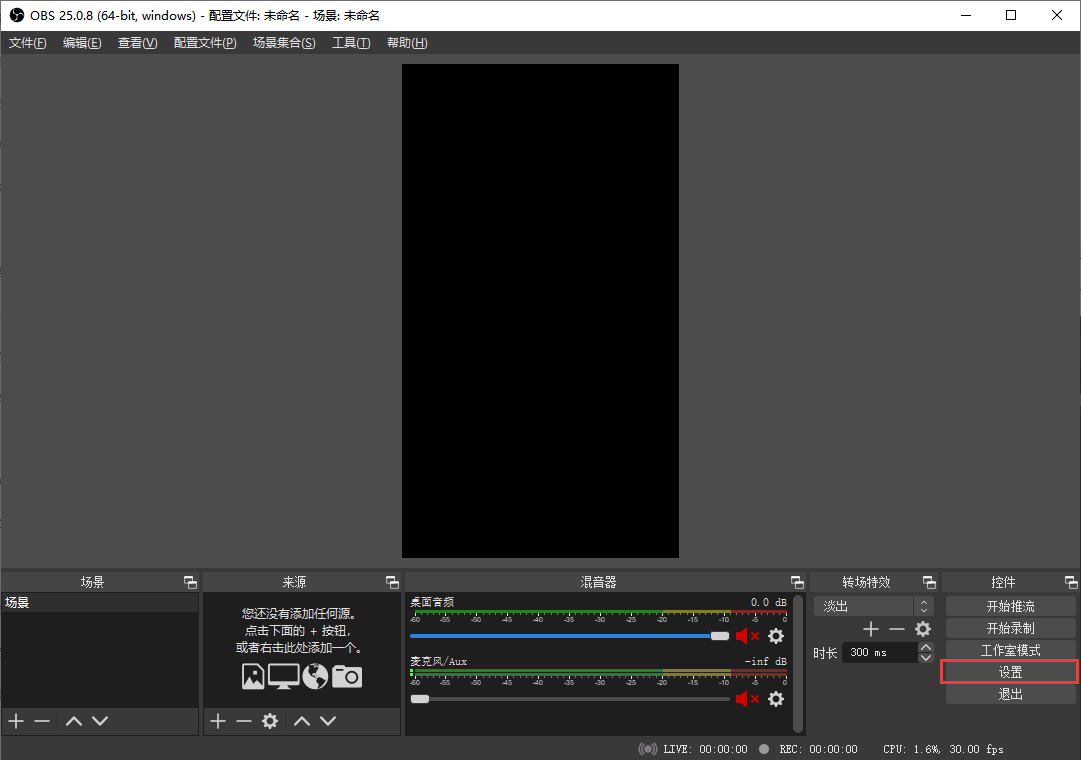Decrease transition duration with down arrow
The height and width of the screenshot is (760, 1081).
pyautogui.click(x=925, y=658)
